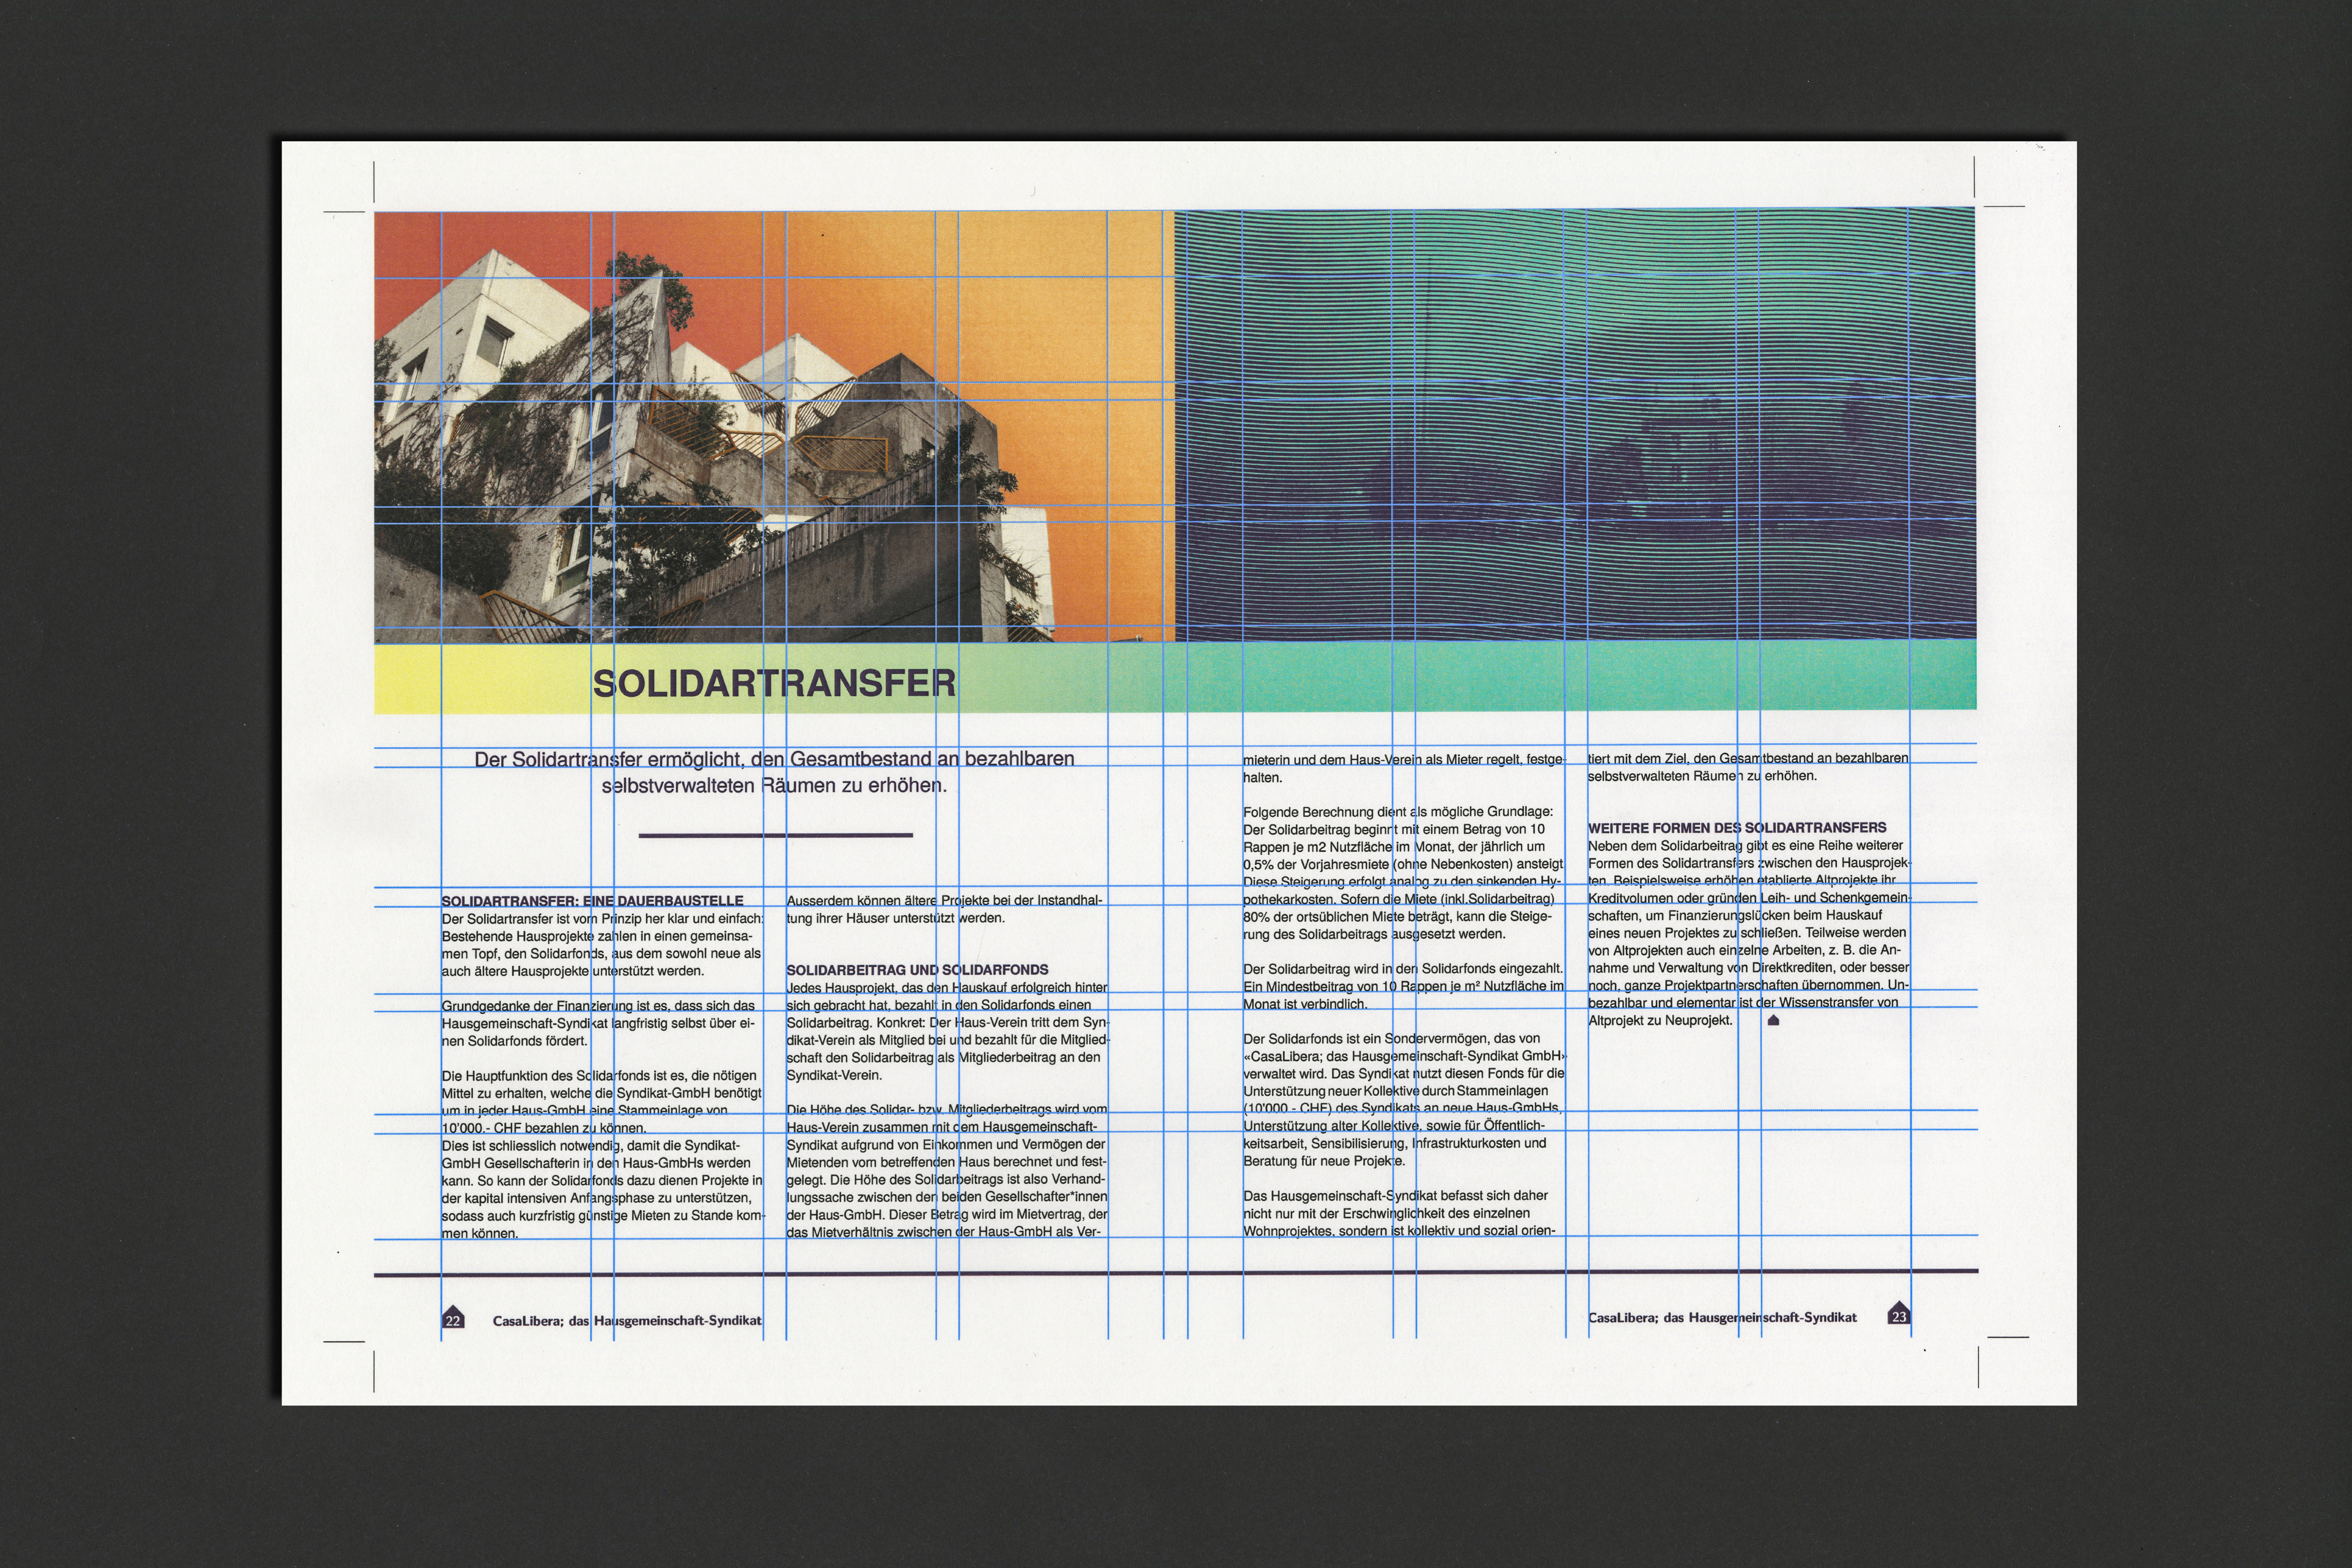Click the line 'tiert mit dem Ziel, den Gesamtbestand an bezahlbaren'
The height and width of the screenshot is (1568, 2352).
click(1748, 758)
